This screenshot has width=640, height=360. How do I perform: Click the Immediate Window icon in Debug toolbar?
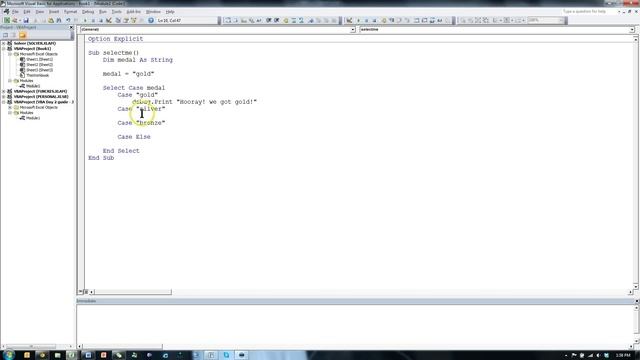tap(424, 20)
